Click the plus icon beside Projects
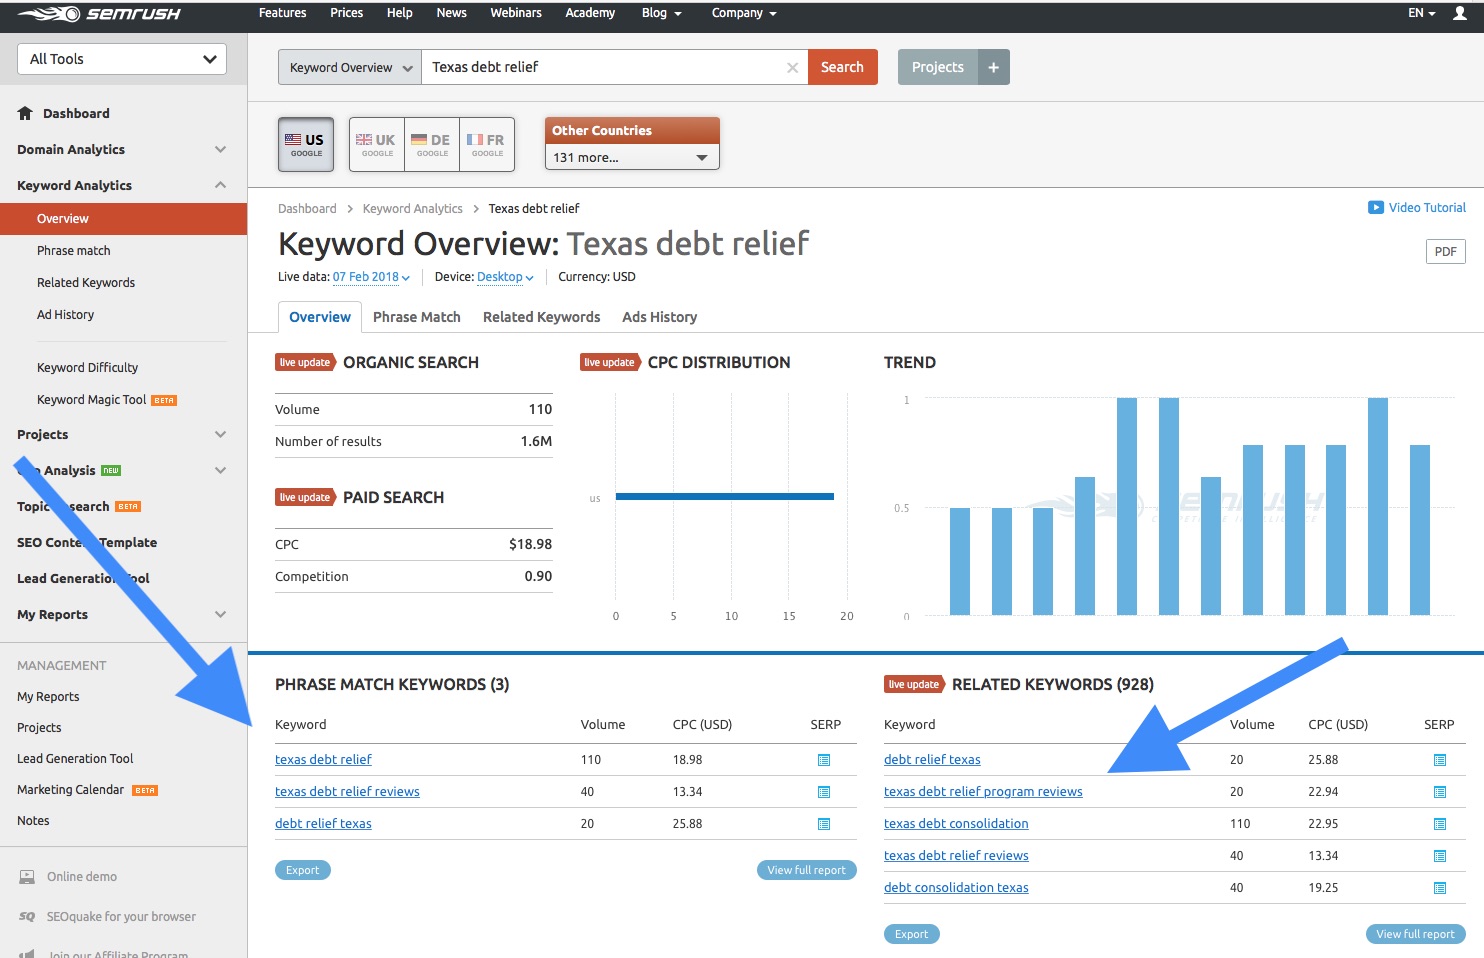Viewport: 1484px width, 958px height. pos(993,67)
